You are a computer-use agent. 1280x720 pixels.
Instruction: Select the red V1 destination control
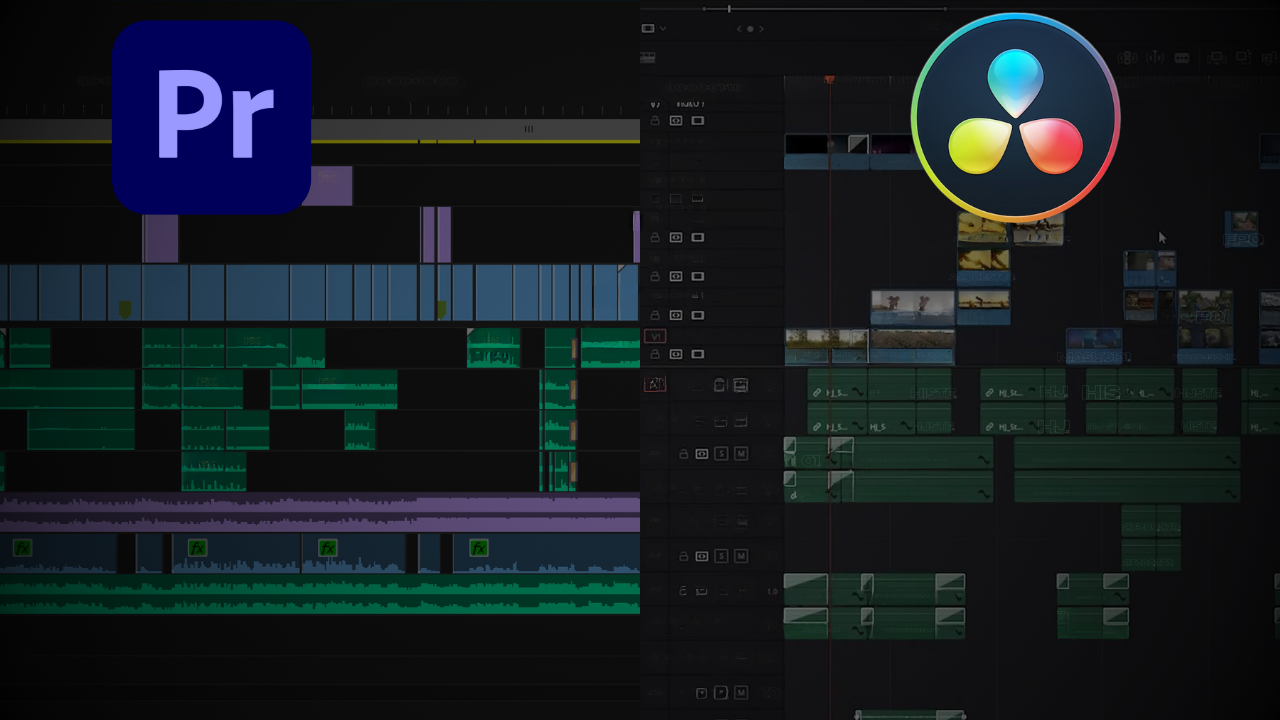point(655,337)
